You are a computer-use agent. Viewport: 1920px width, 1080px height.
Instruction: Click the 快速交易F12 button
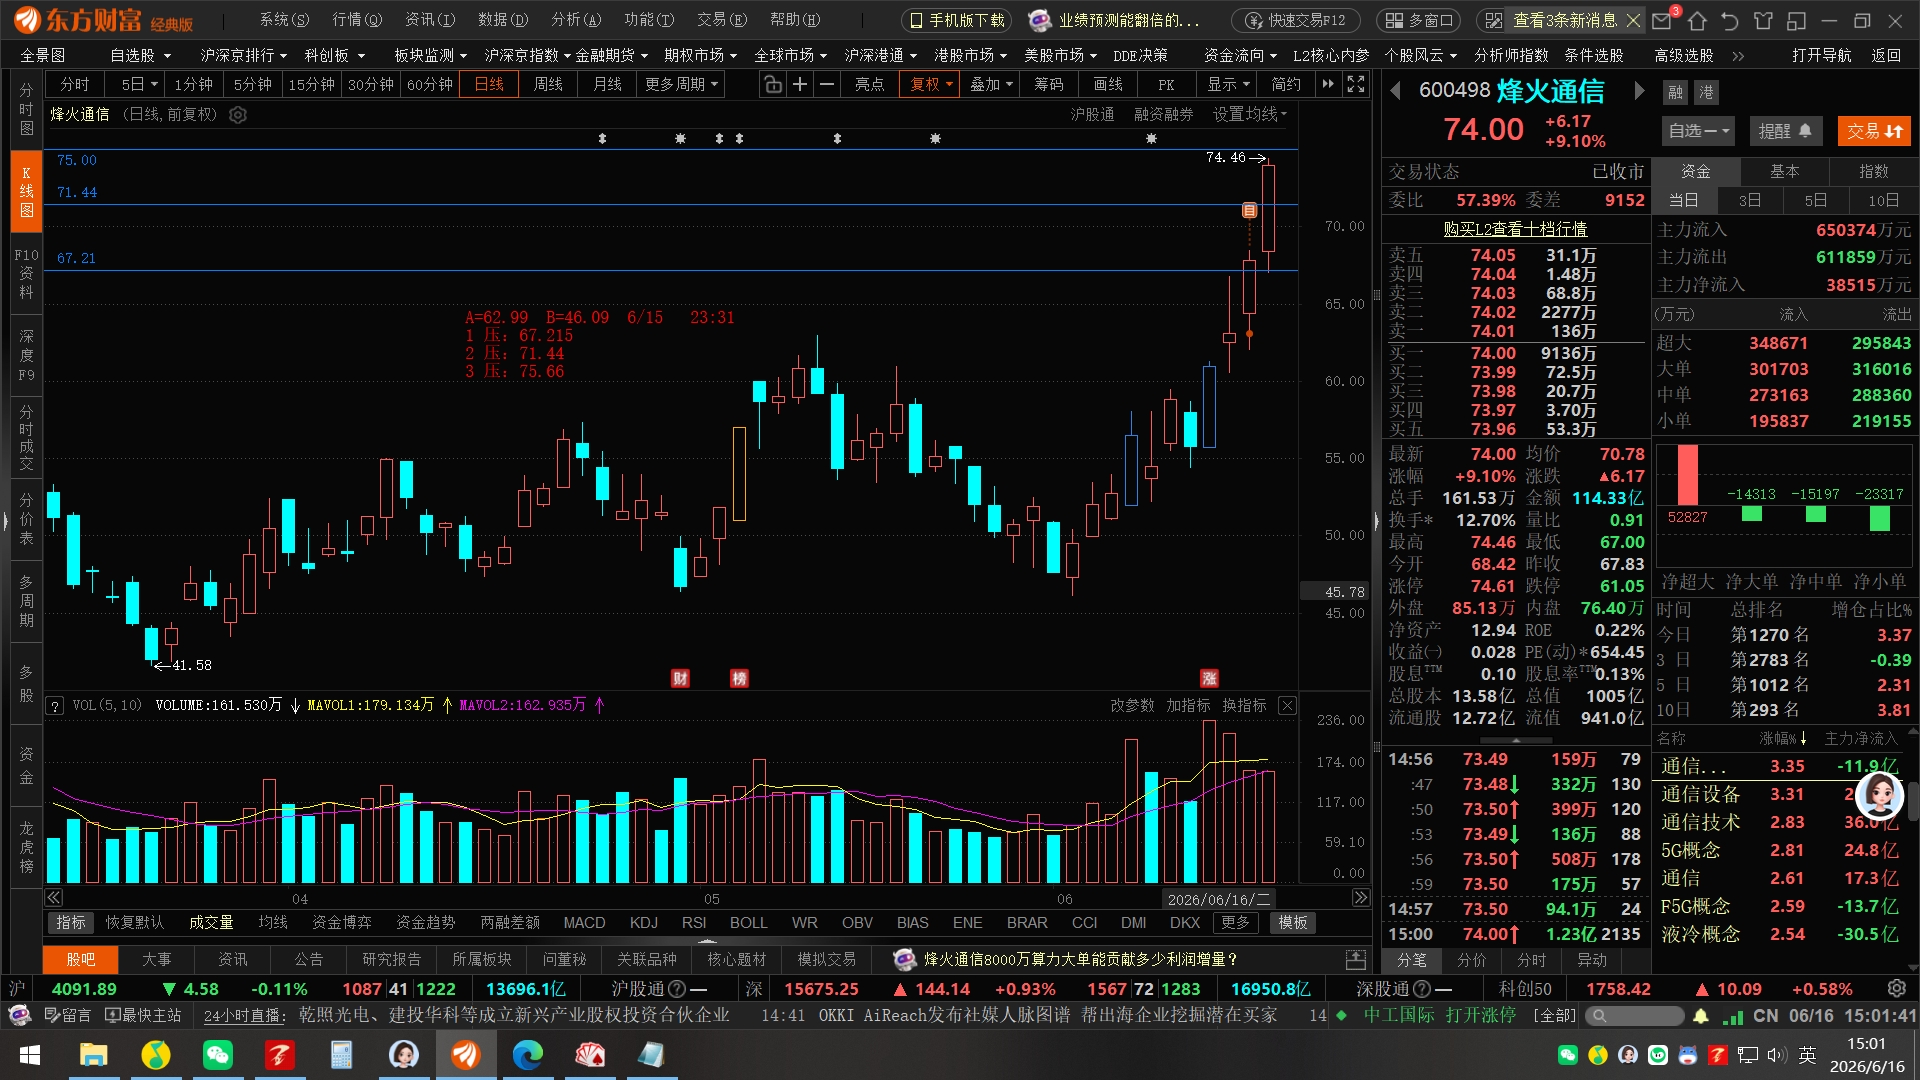tap(1296, 20)
